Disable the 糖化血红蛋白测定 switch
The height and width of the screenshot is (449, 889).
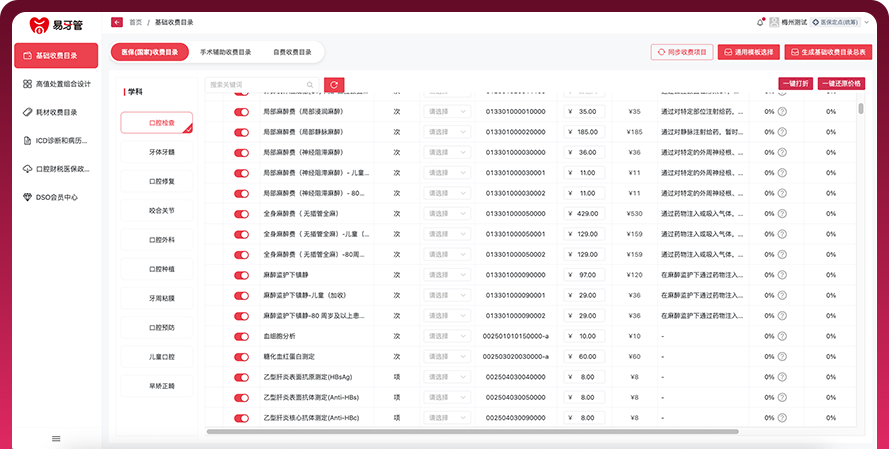point(242,357)
